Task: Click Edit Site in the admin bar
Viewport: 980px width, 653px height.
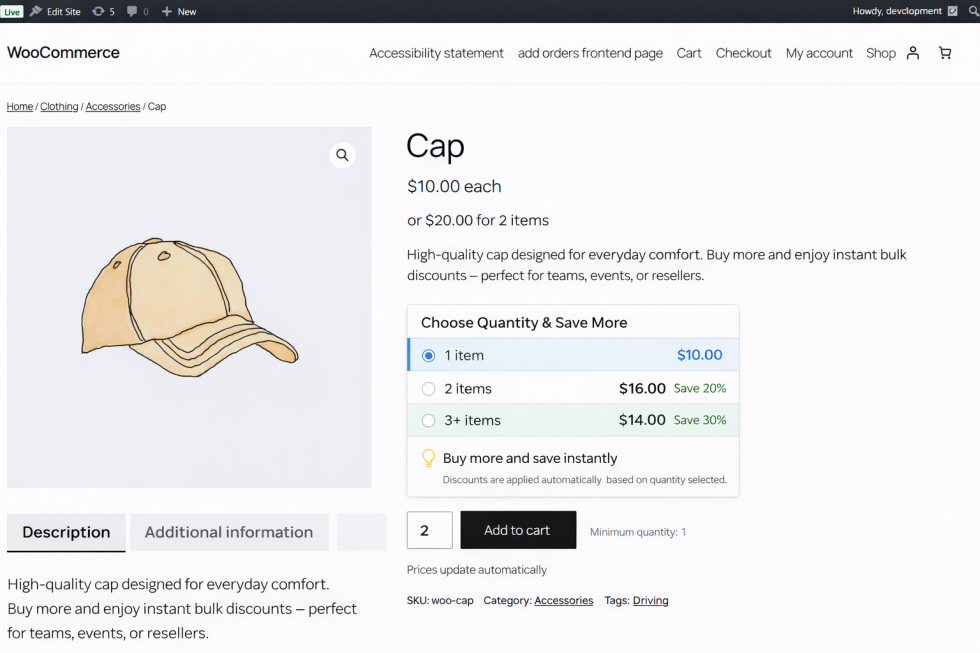Action: pos(56,12)
